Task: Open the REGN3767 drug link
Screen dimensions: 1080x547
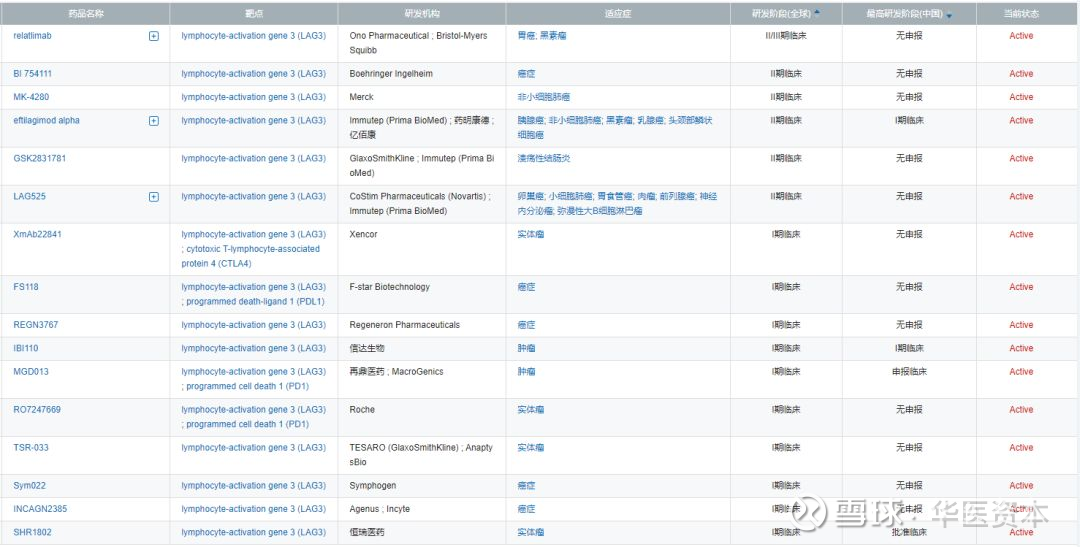Action: click(36, 324)
